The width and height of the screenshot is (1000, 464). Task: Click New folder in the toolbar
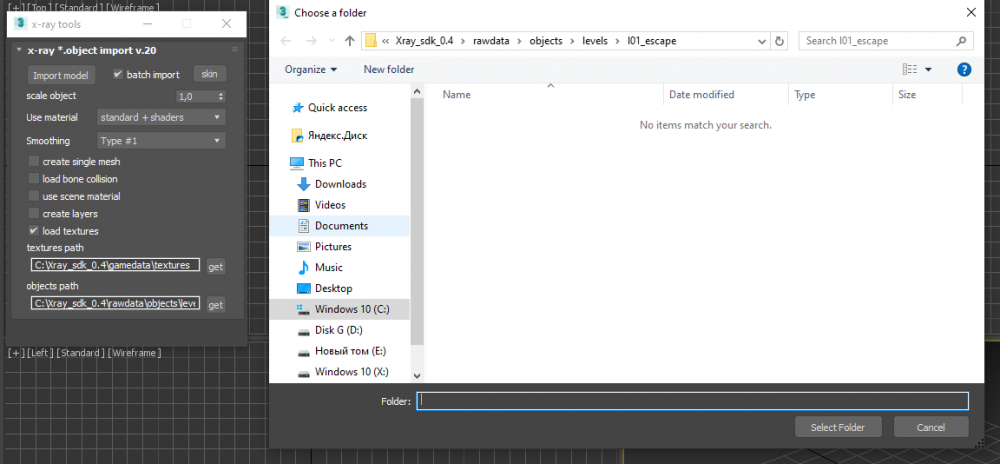pyautogui.click(x=388, y=69)
